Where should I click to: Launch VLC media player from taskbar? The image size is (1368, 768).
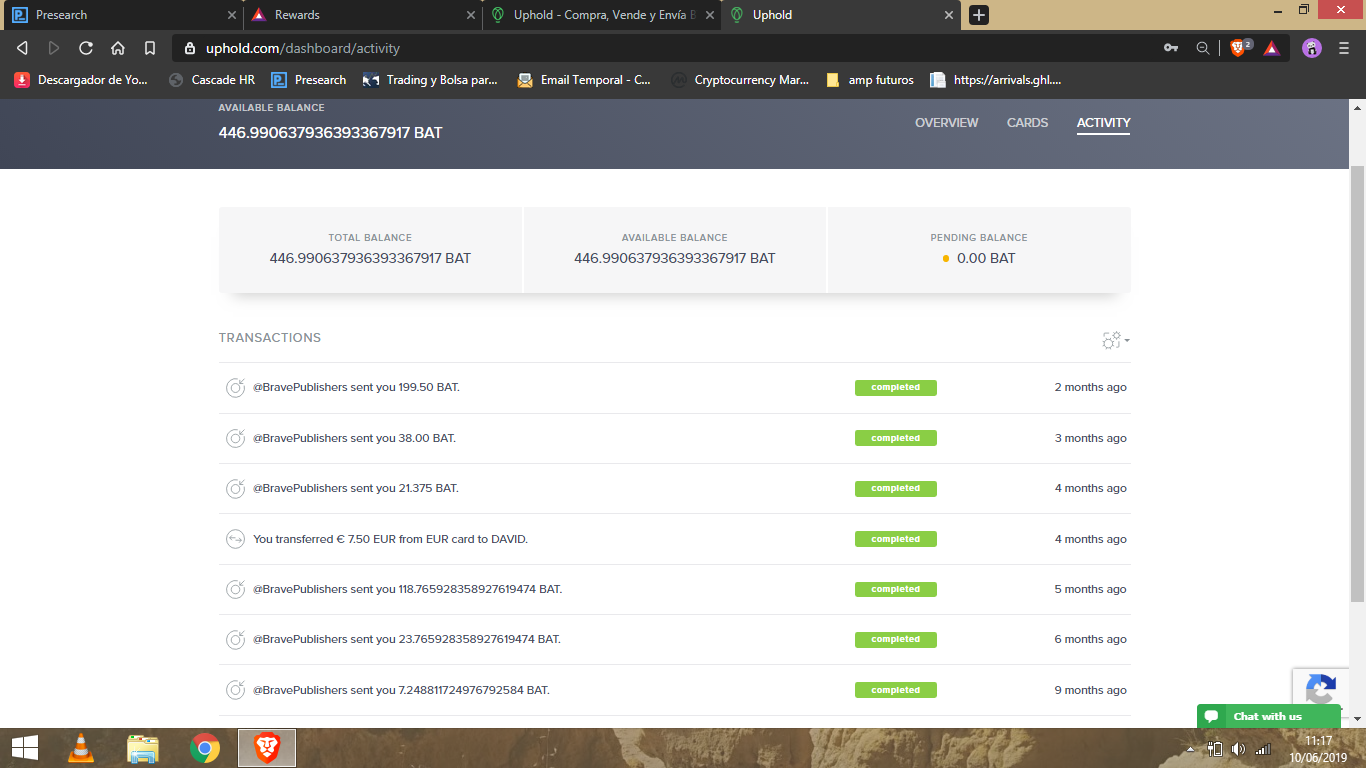[x=81, y=748]
